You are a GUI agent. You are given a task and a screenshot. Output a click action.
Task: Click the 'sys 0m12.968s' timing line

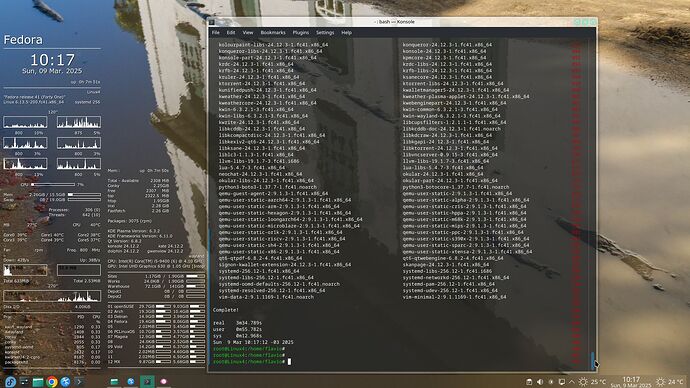pyautogui.click(x=237, y=336)
